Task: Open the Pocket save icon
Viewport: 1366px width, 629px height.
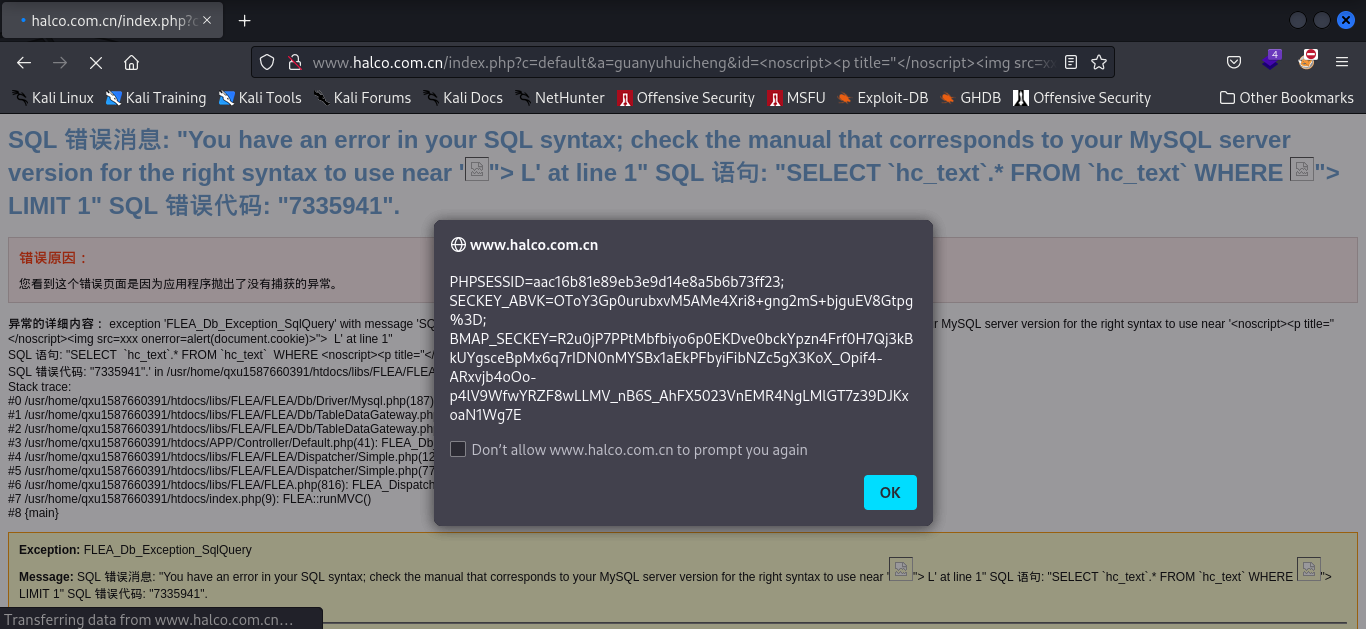Action: click(1234, 62)
